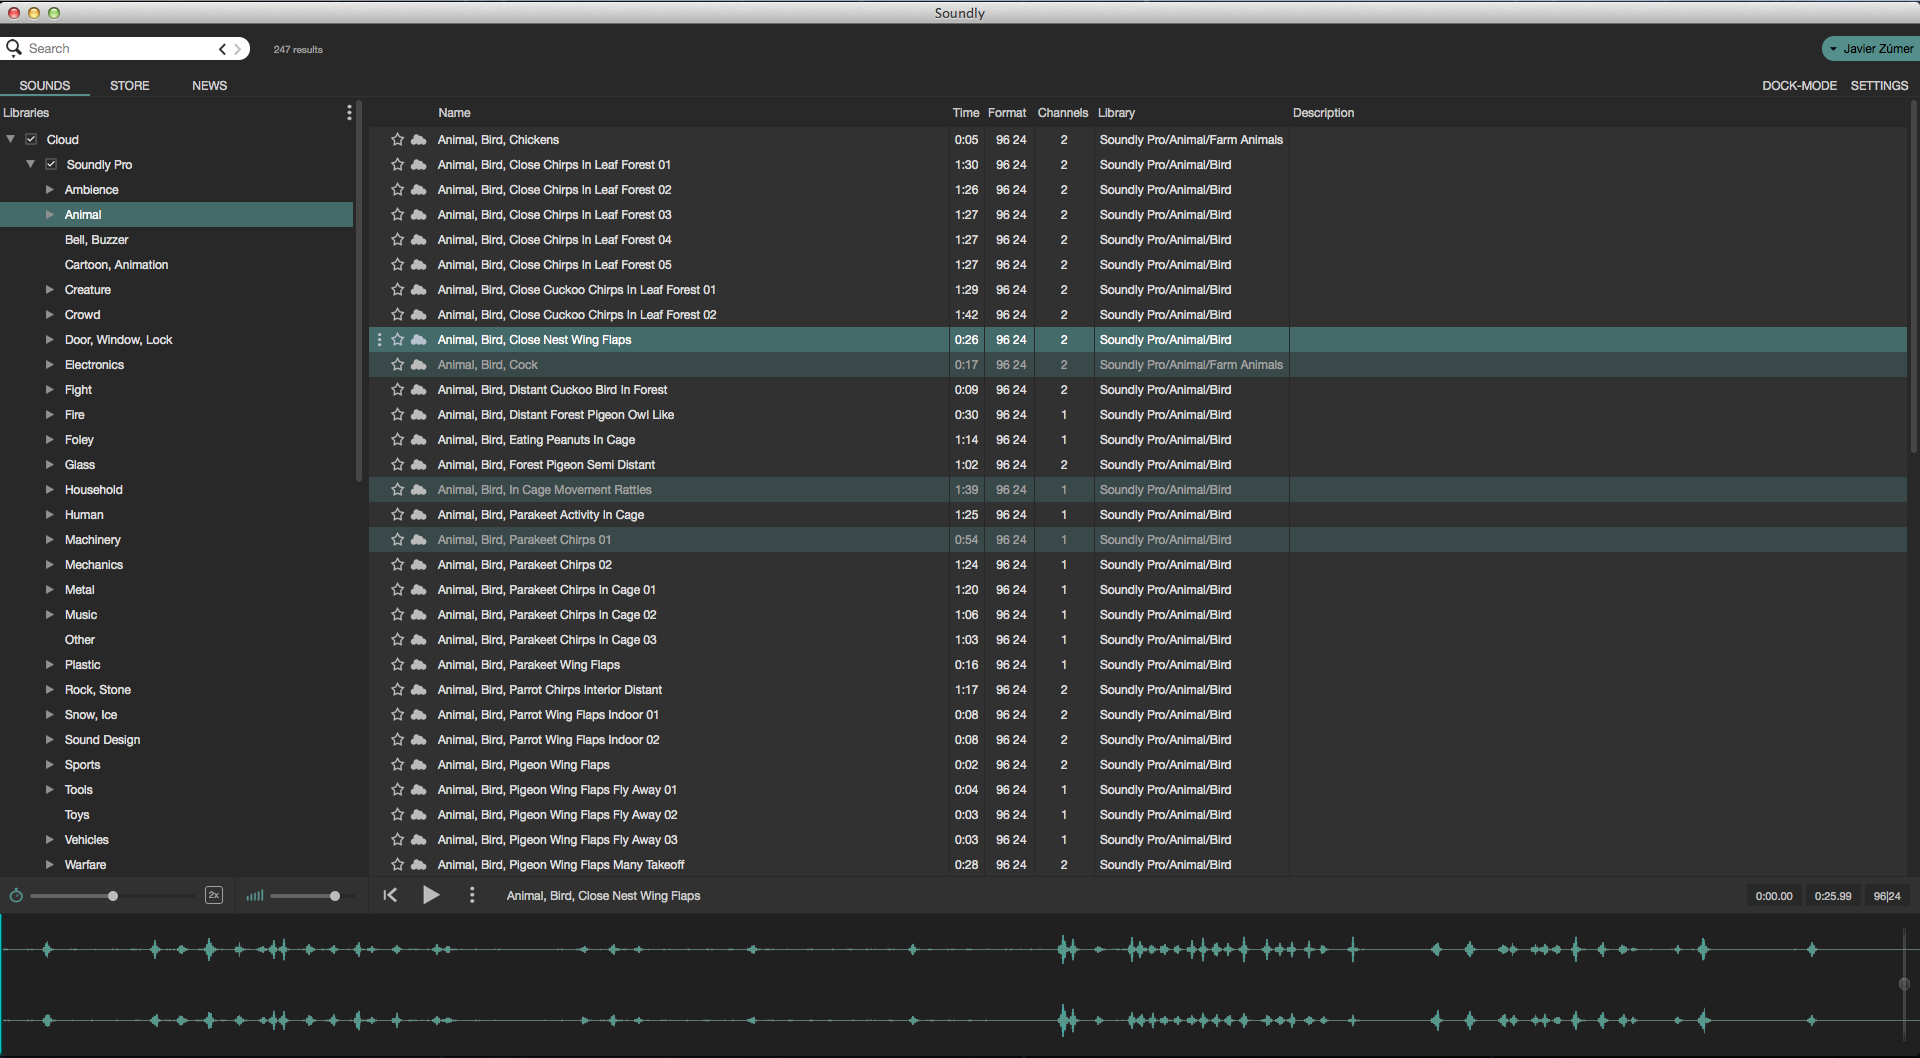Star the Animal, Bird, Chickens sound
The image size is (1920, 1058).
coord(397,140)
